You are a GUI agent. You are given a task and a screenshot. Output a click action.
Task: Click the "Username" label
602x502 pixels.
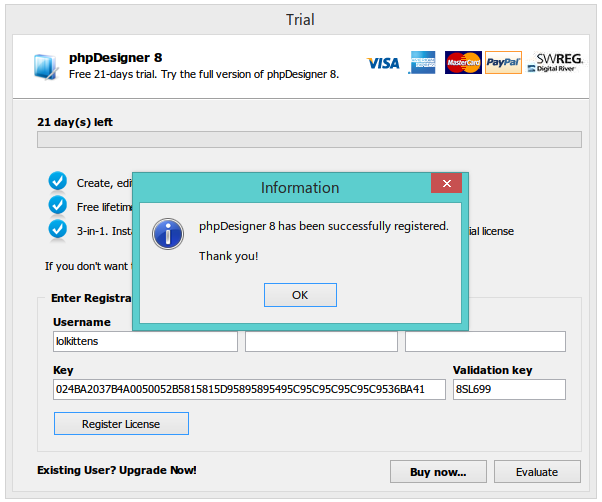click(82, 322)
